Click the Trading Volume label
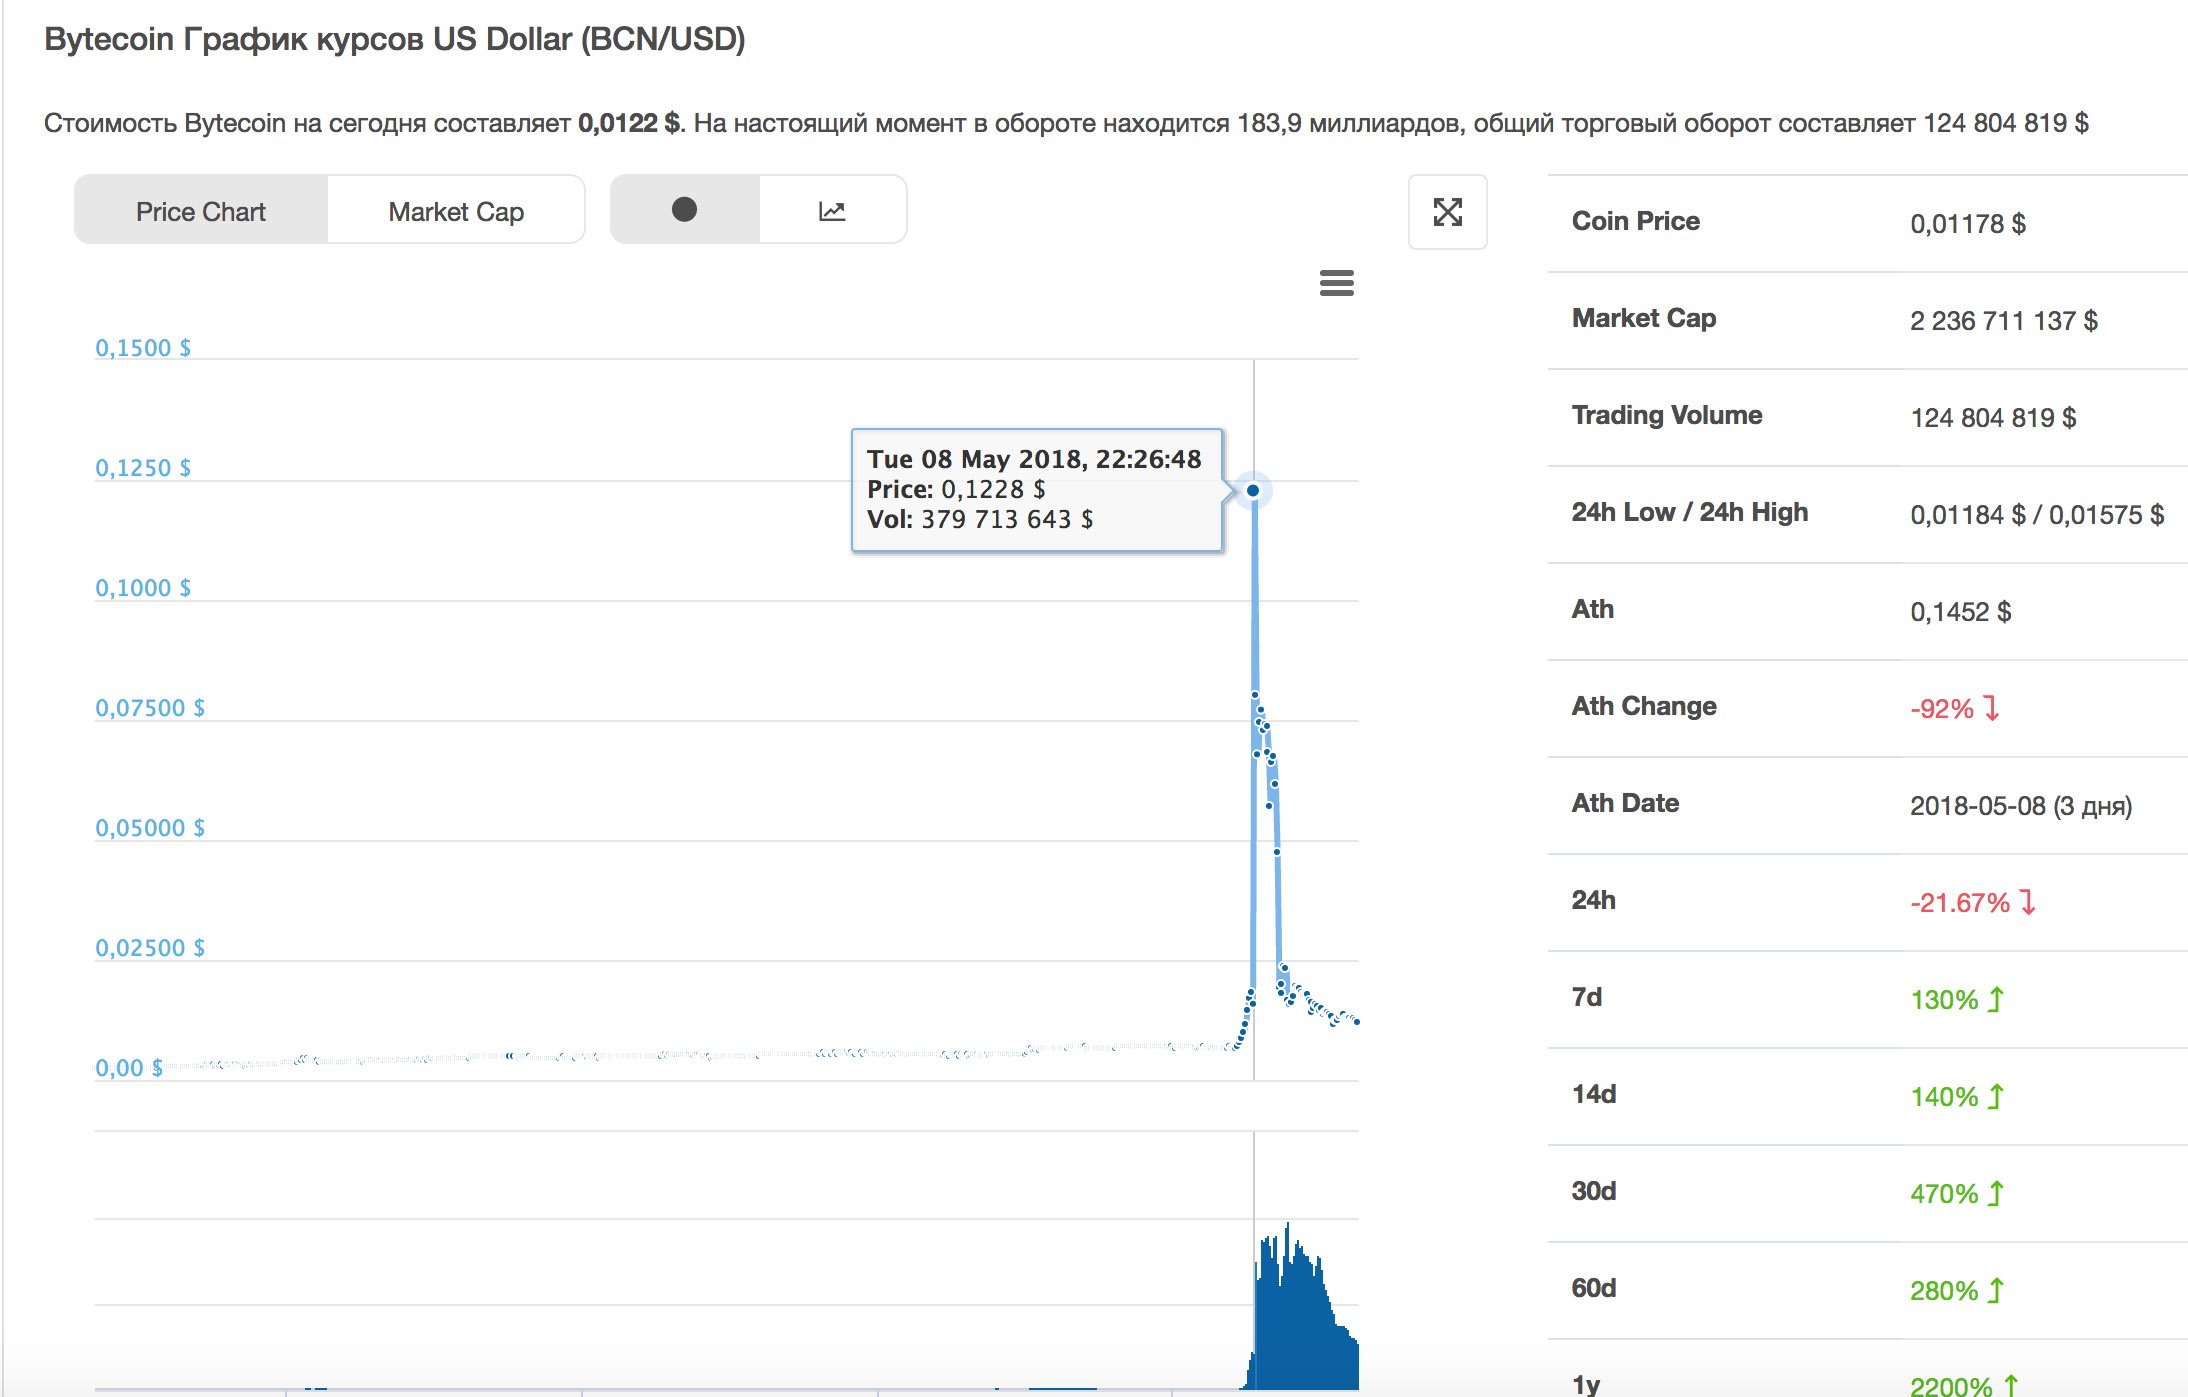 (x=1666, y=415)
